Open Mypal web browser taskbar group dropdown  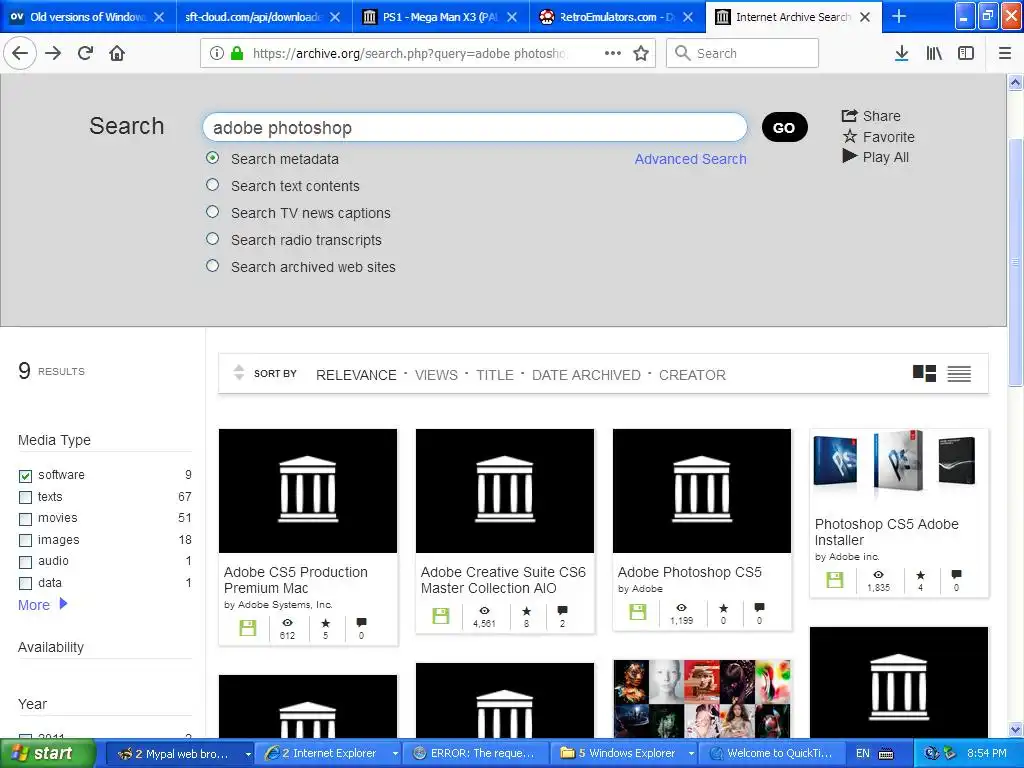click(248, 754)
